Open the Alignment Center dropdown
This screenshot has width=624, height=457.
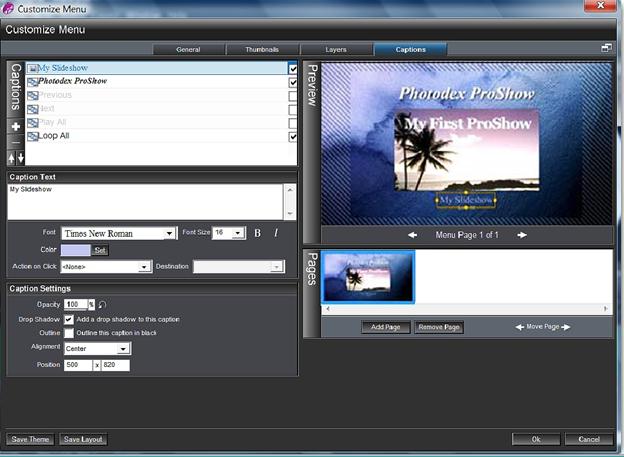tap(123, 349)
